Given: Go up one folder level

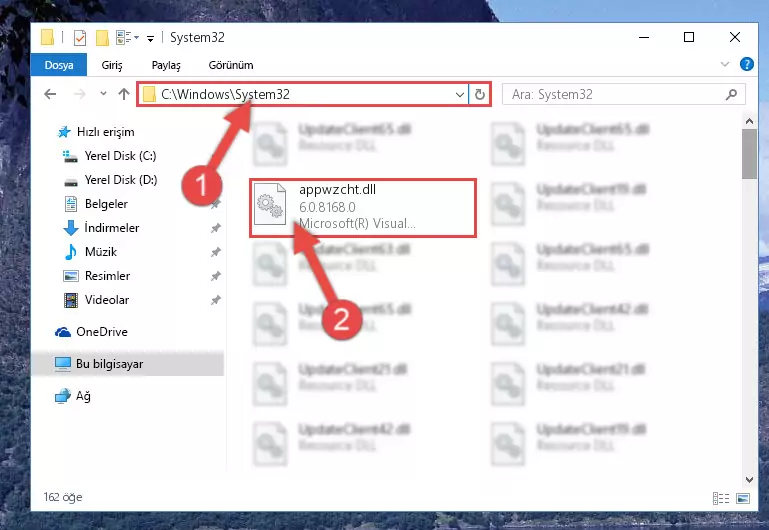Looking at the screenshot, I should point(124,94).
